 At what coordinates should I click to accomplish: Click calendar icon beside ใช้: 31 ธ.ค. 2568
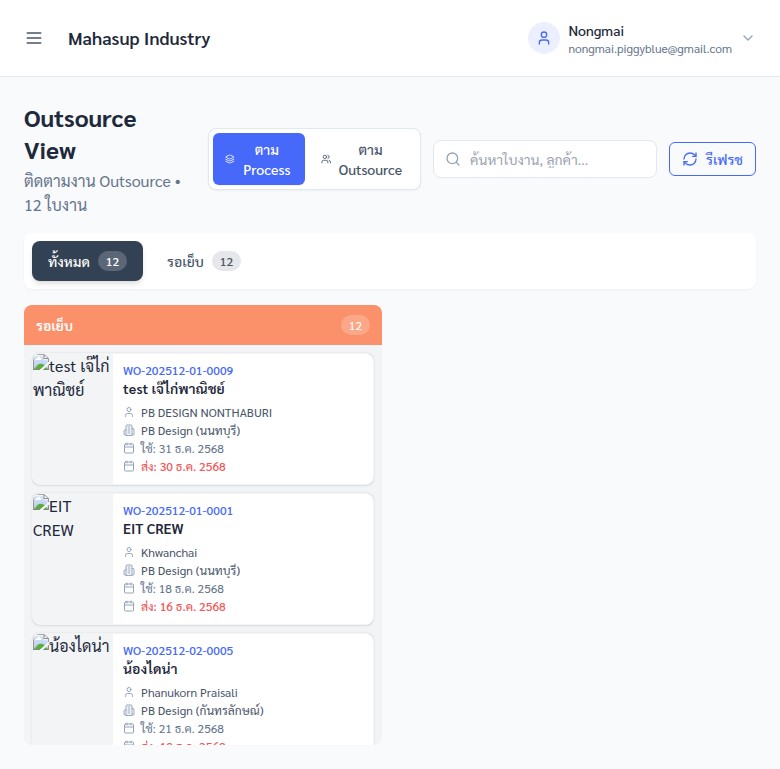(x=129, y=448)
